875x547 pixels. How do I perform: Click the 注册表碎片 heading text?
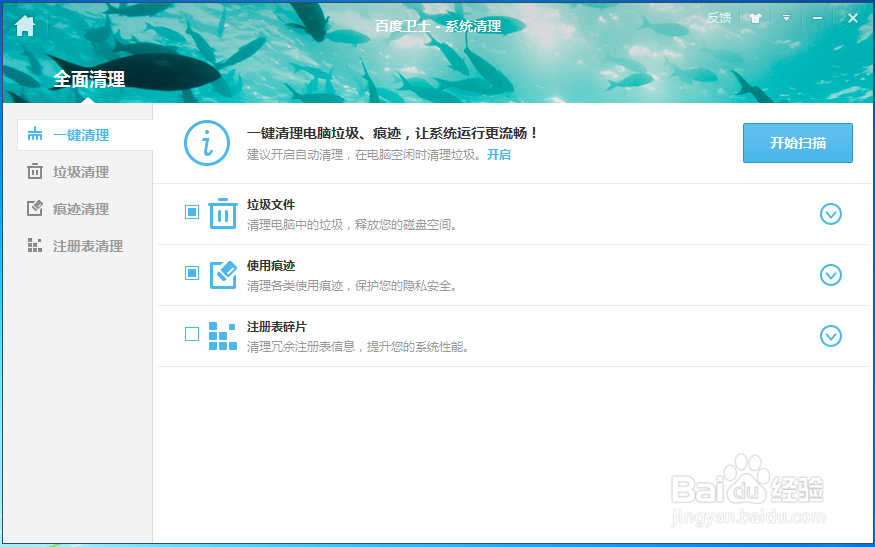pos(277,327)
